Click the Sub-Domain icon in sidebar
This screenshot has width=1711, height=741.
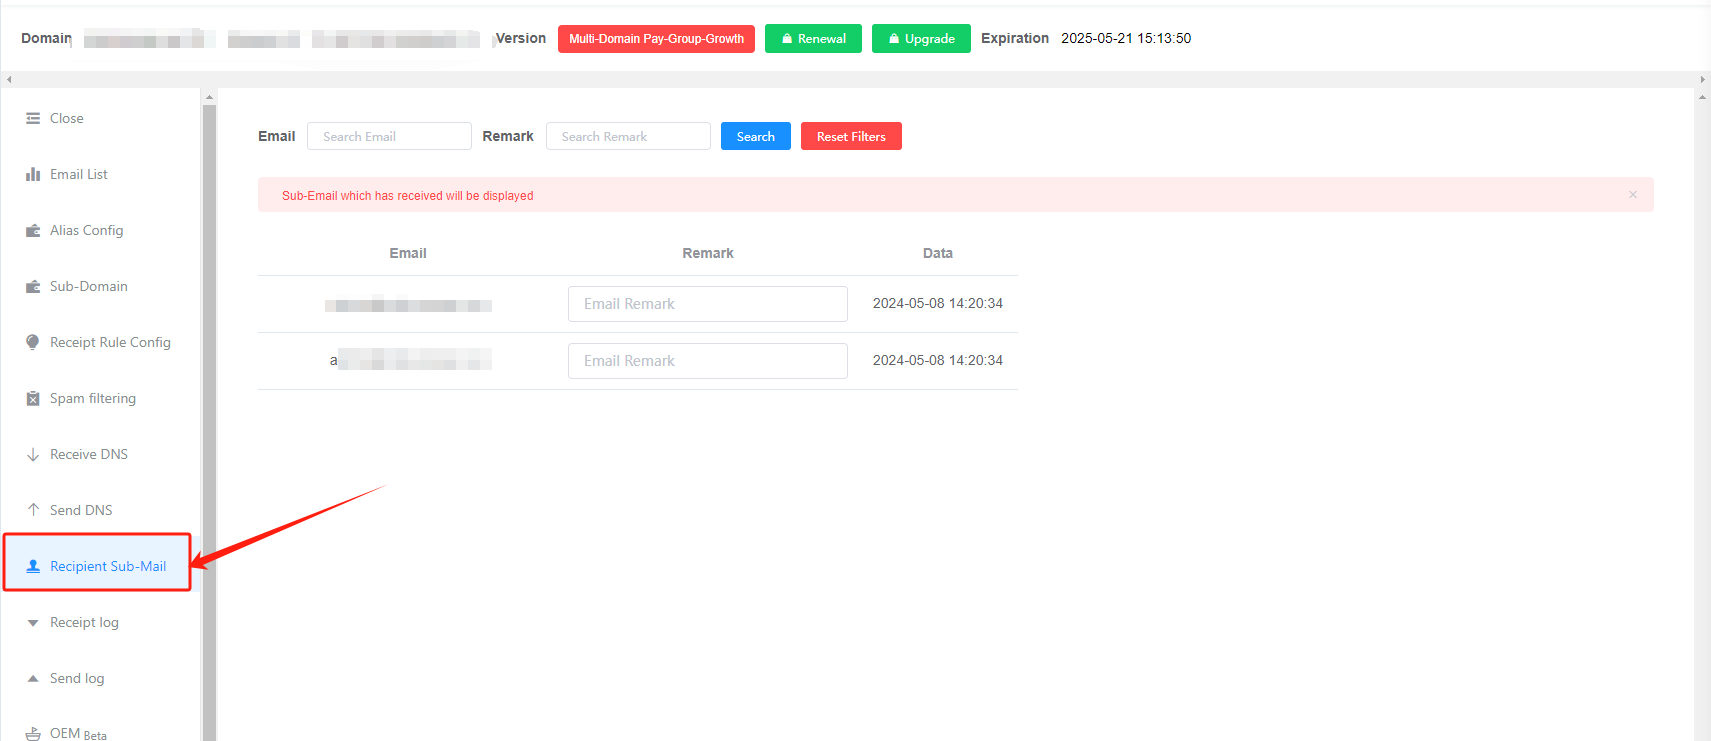pos(33,286)
